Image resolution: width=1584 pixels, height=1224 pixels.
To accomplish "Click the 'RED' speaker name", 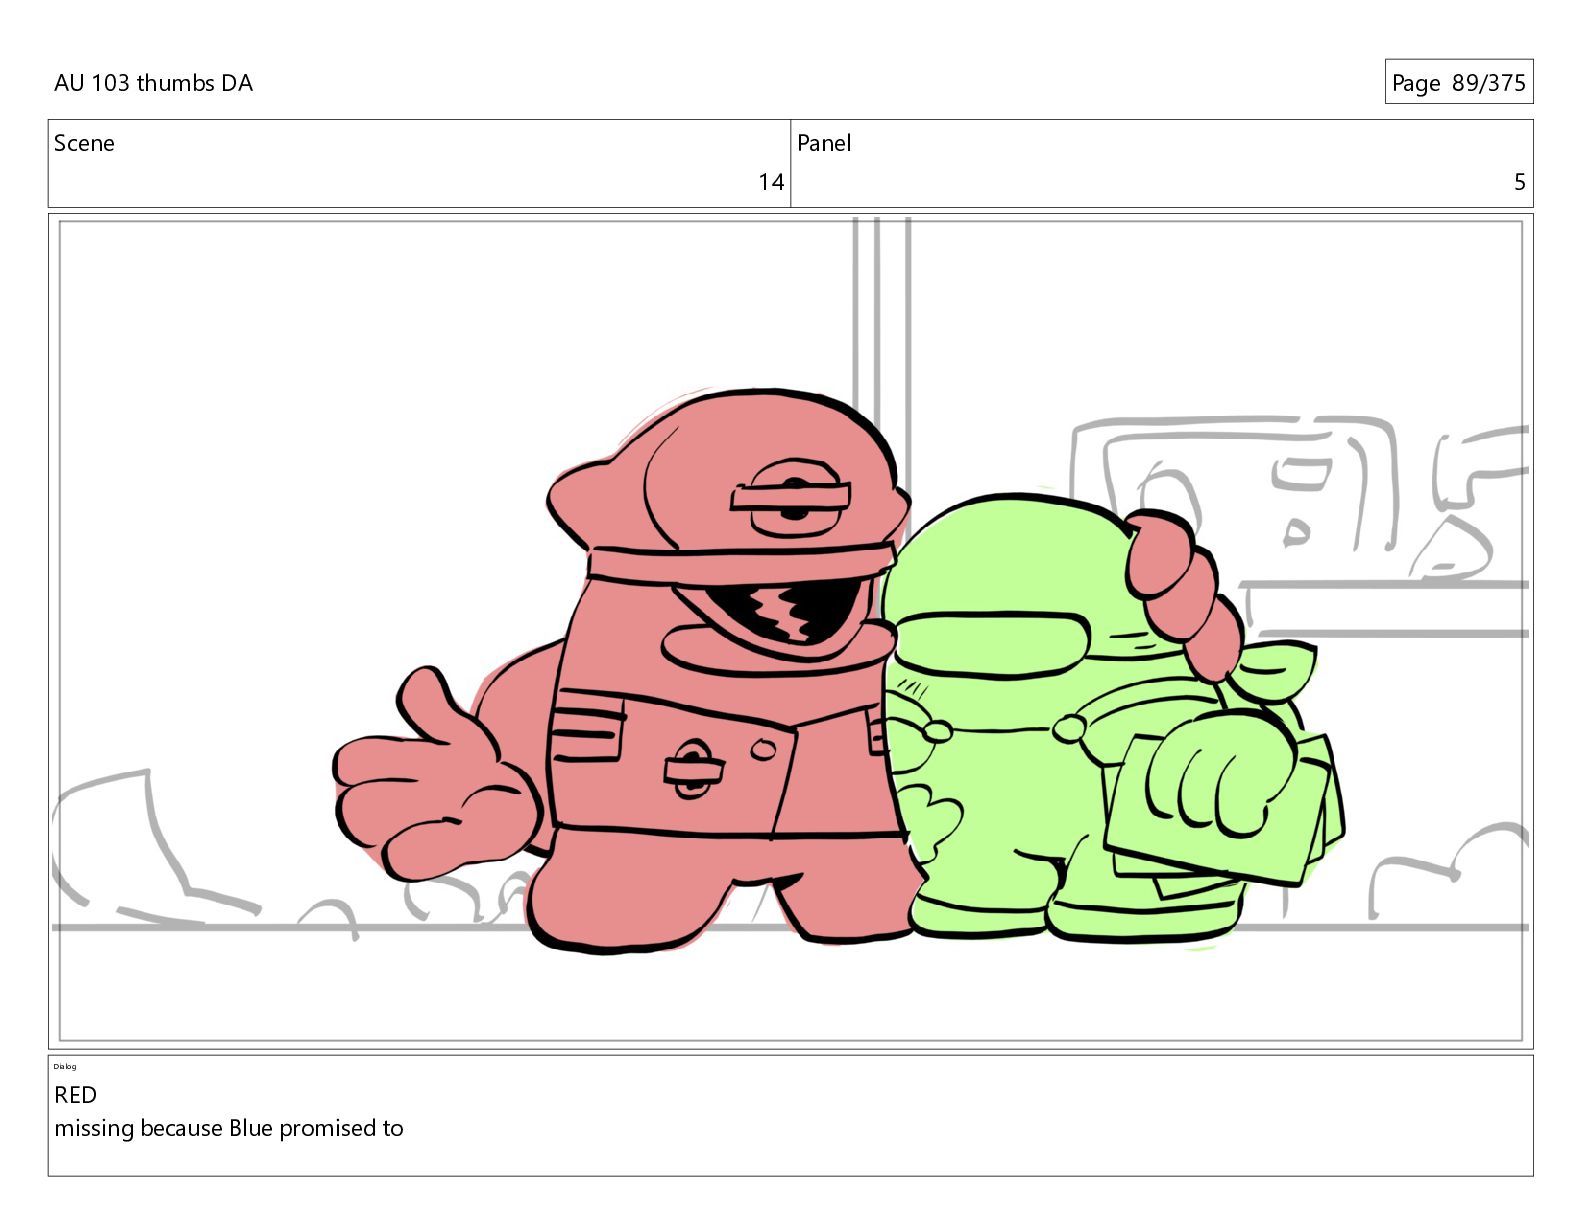I will tap(75, 1095).
